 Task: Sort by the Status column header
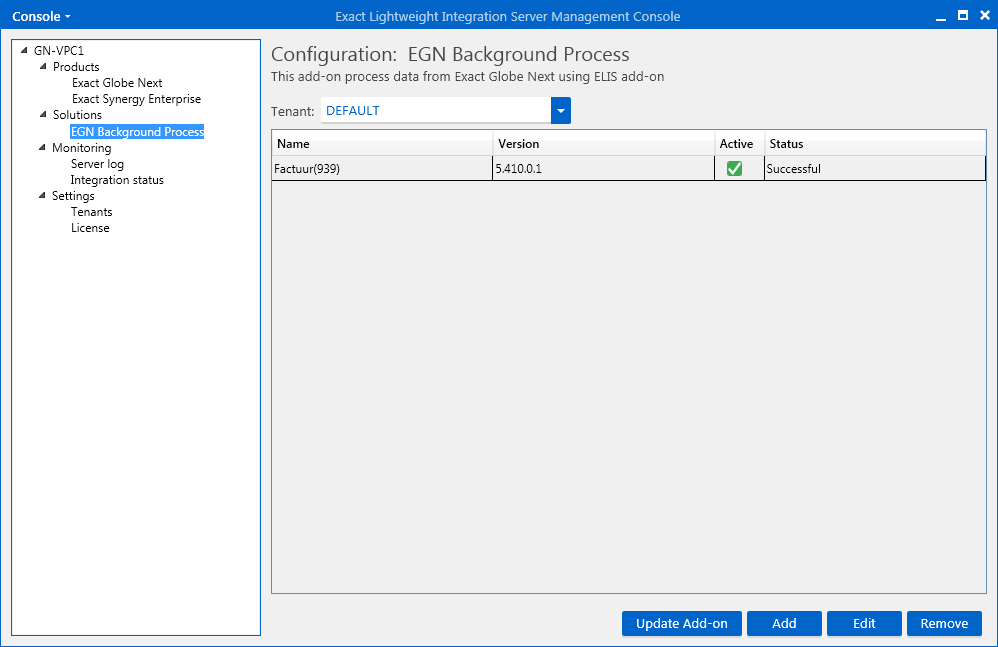pos(875,144)
